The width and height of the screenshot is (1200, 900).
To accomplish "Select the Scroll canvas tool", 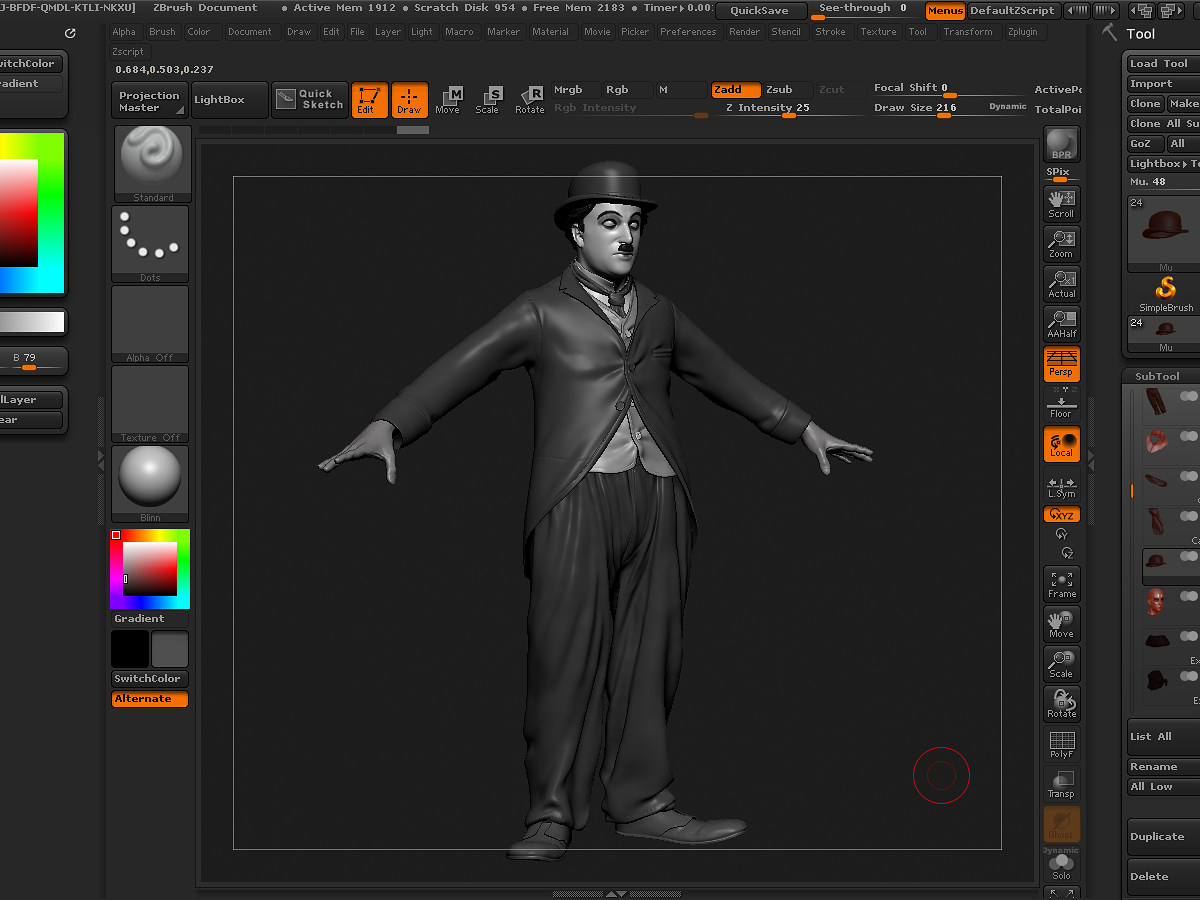I will 1061,204.
